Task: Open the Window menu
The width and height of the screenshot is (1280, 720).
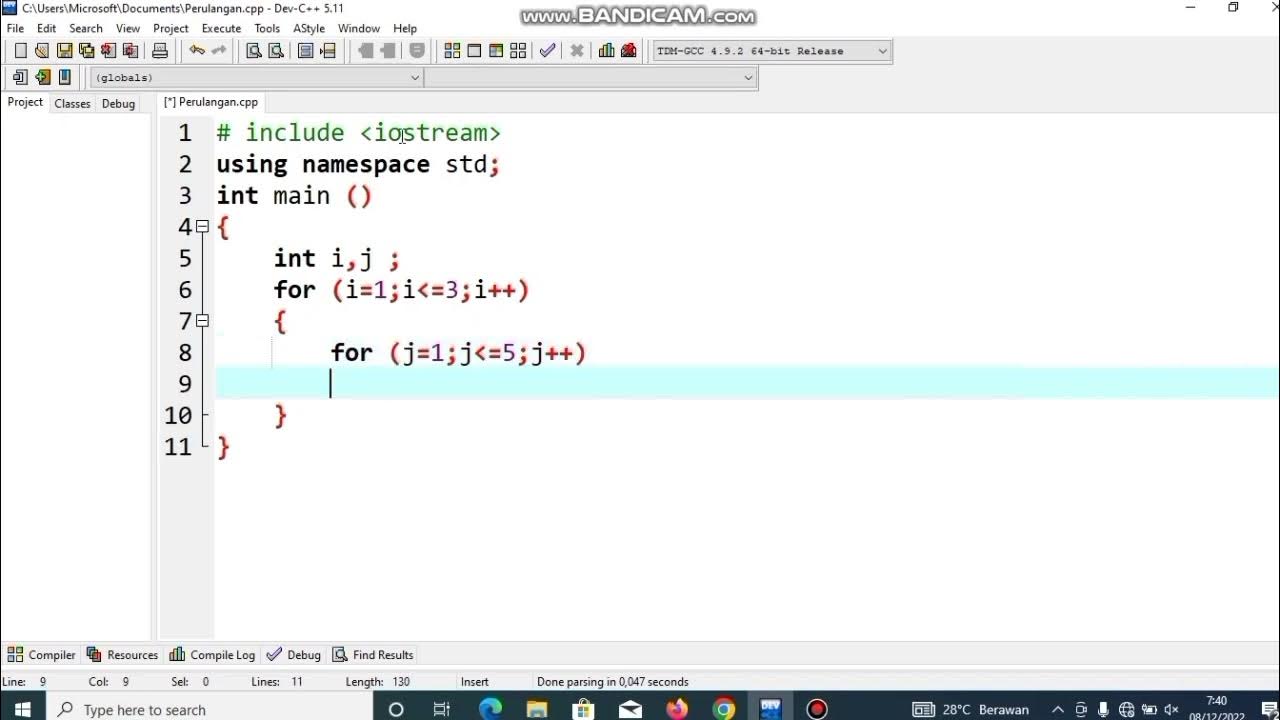Action: [359, 28]
